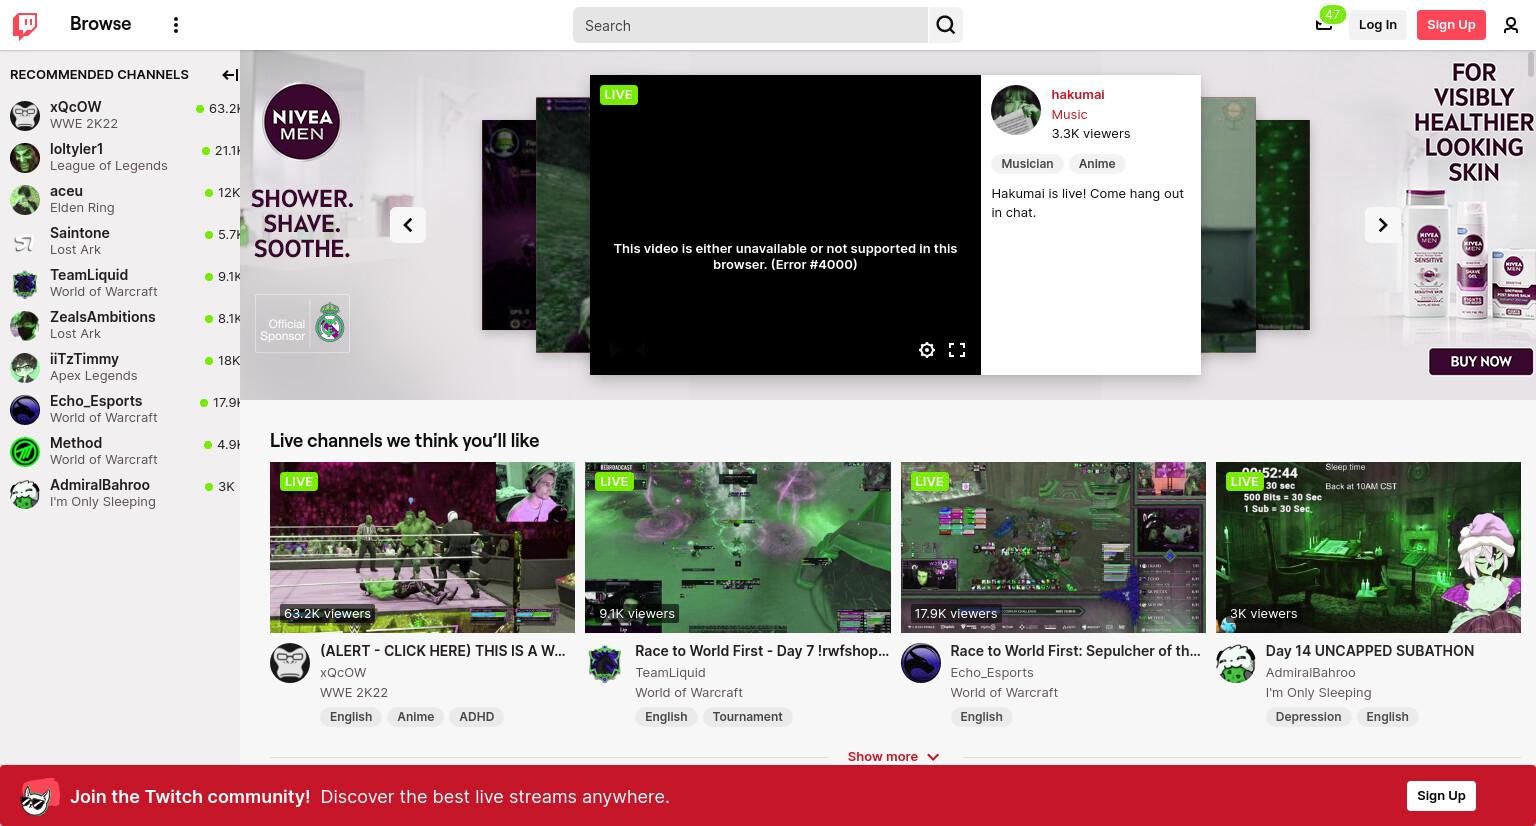The width and height of the screenshot is (1536, 826).
Task: Click AdmiralBahroo avatar beside stream card
Action: click(x=1236, y=663)
